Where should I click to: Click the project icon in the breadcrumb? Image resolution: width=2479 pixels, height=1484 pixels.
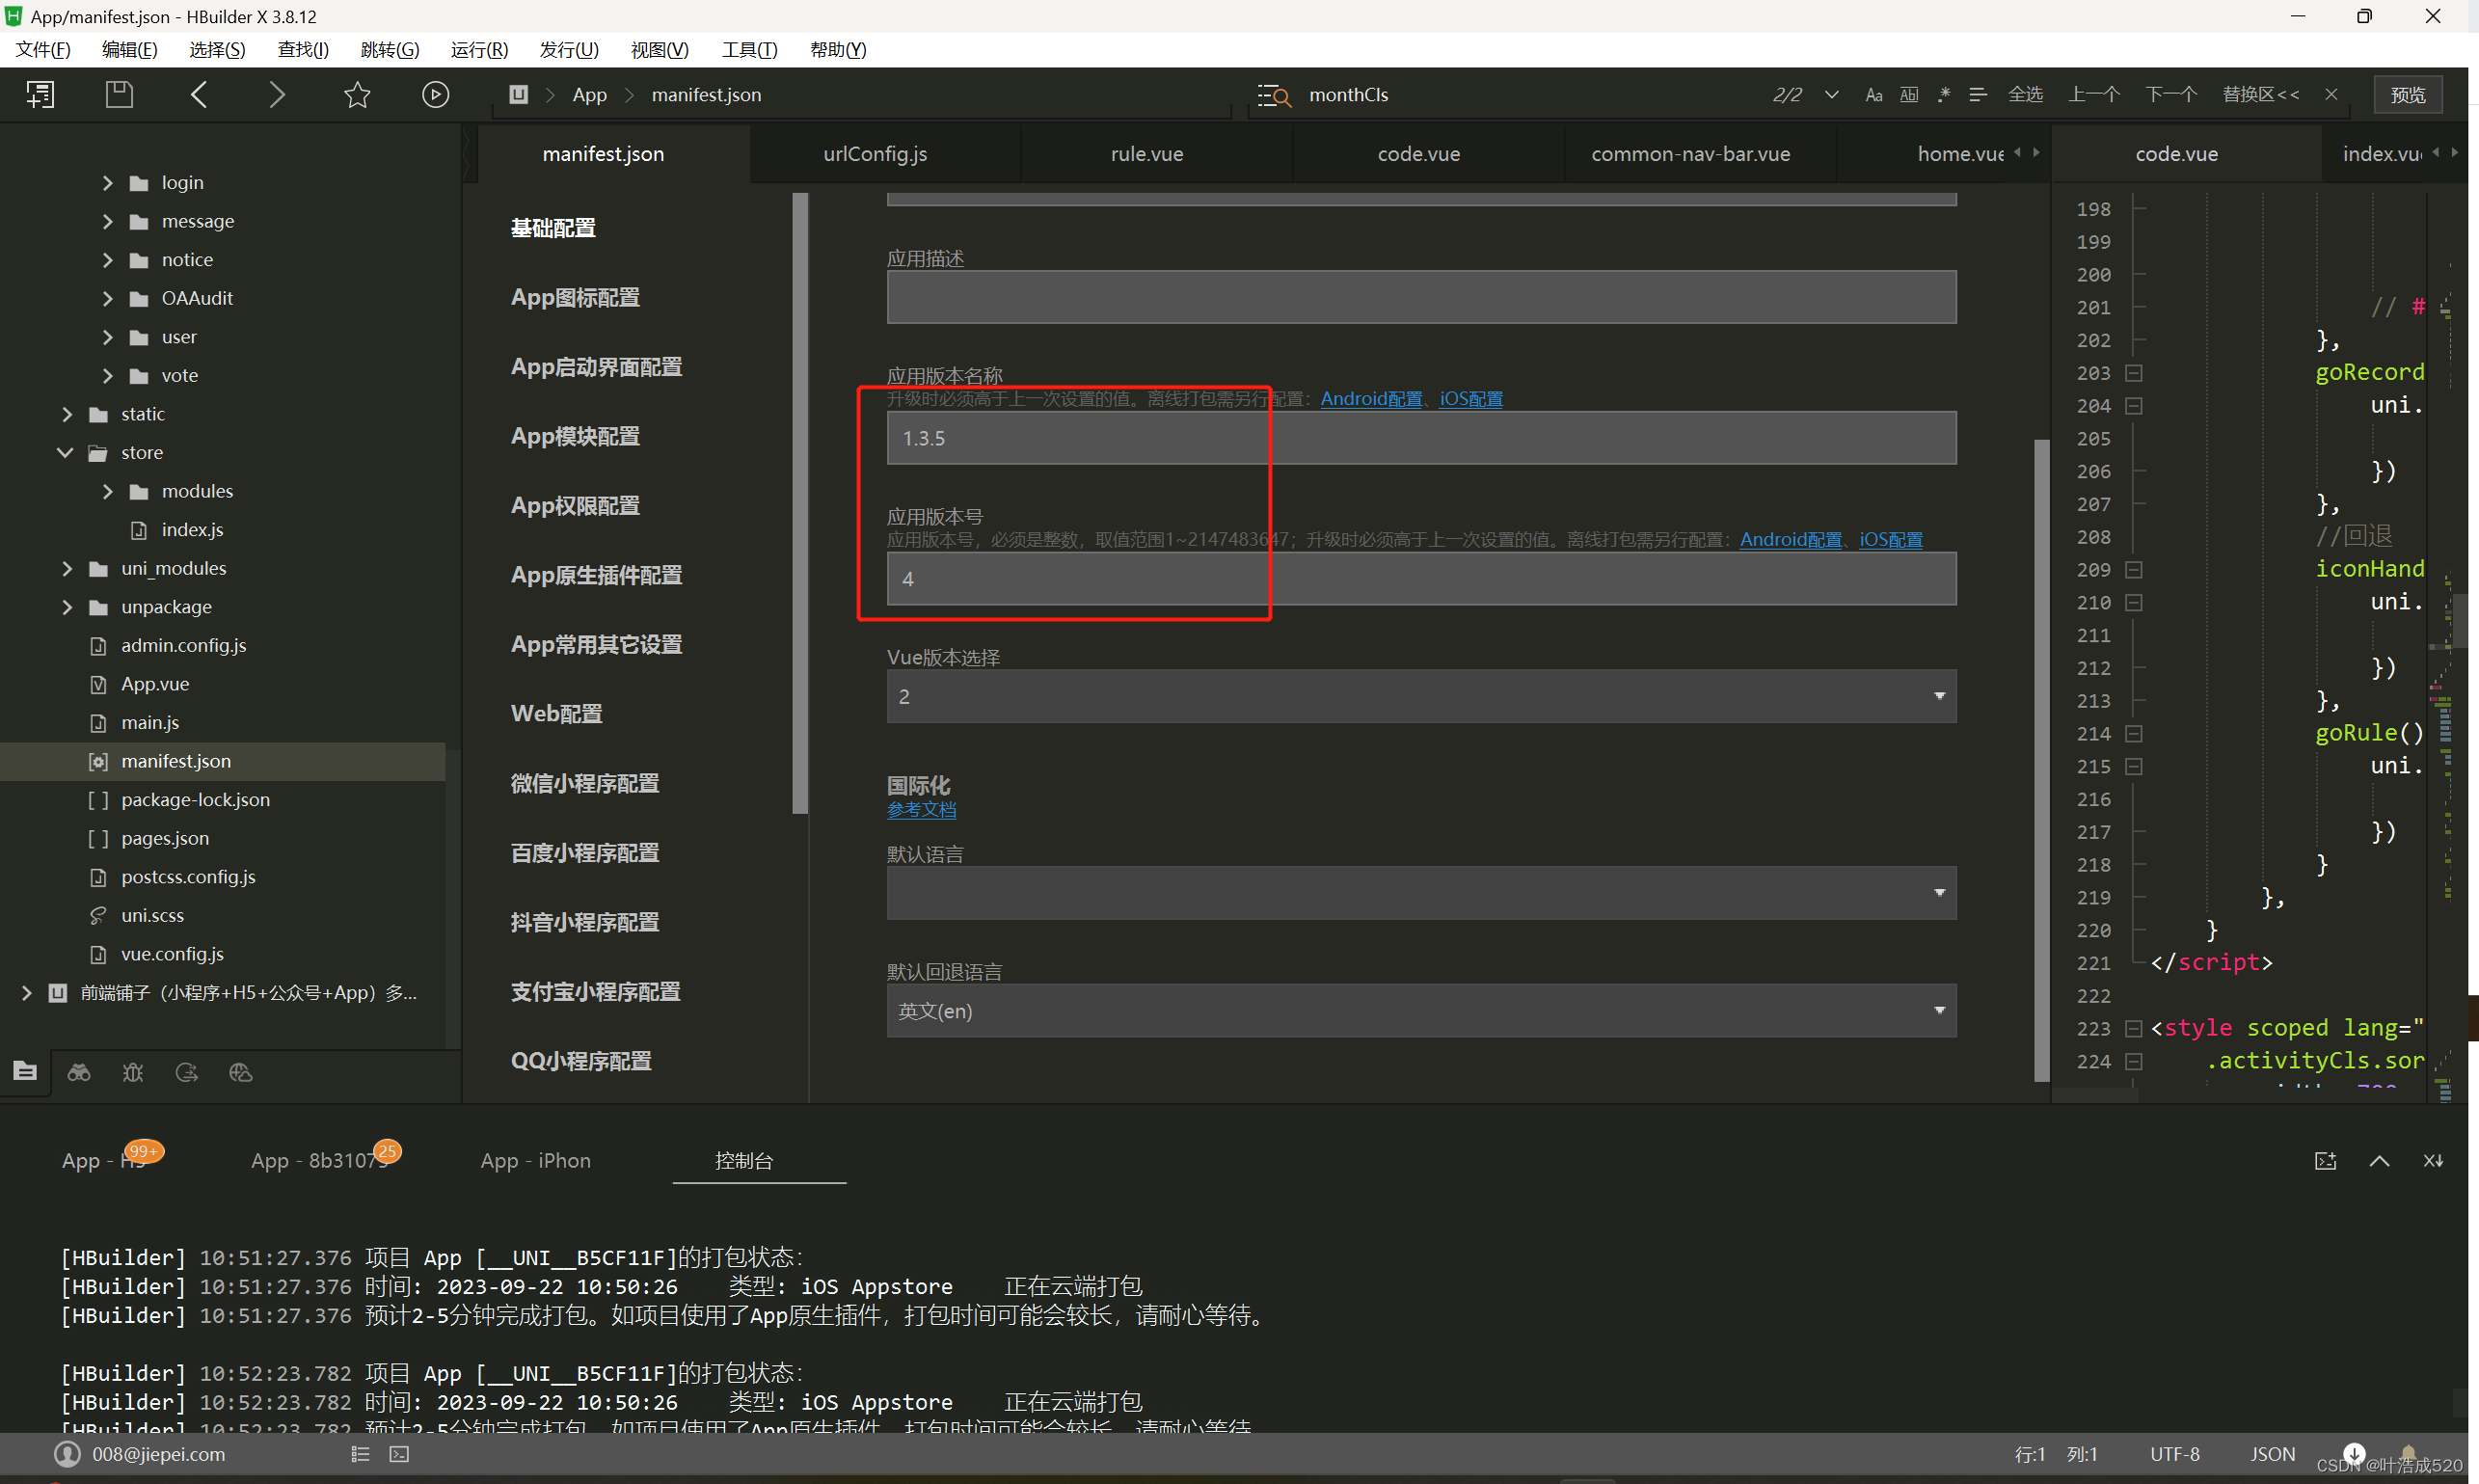click(518, 94)
